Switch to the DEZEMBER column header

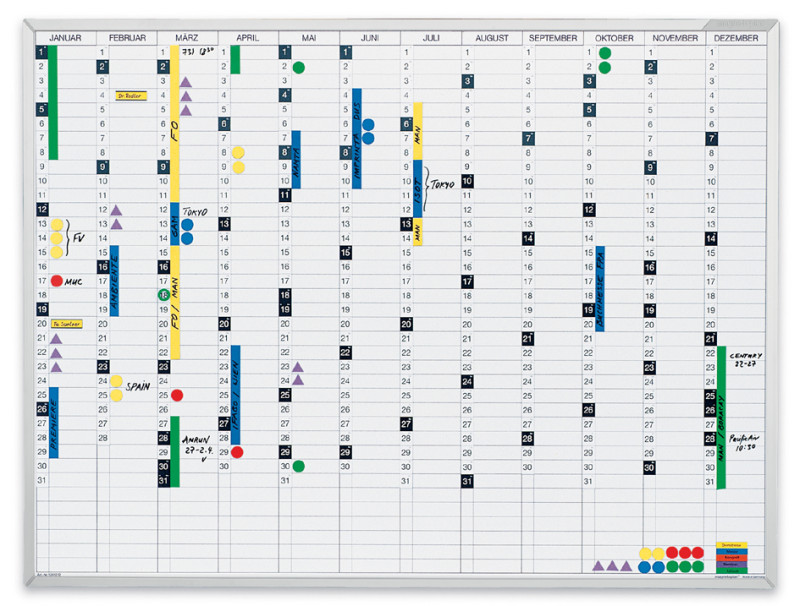click(737, 38)
